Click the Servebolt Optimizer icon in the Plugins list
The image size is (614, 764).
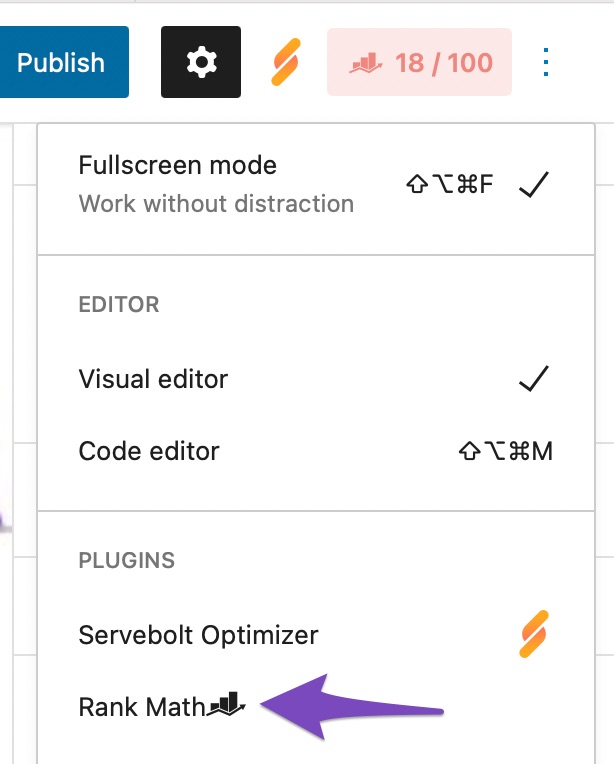click(535, 635)
